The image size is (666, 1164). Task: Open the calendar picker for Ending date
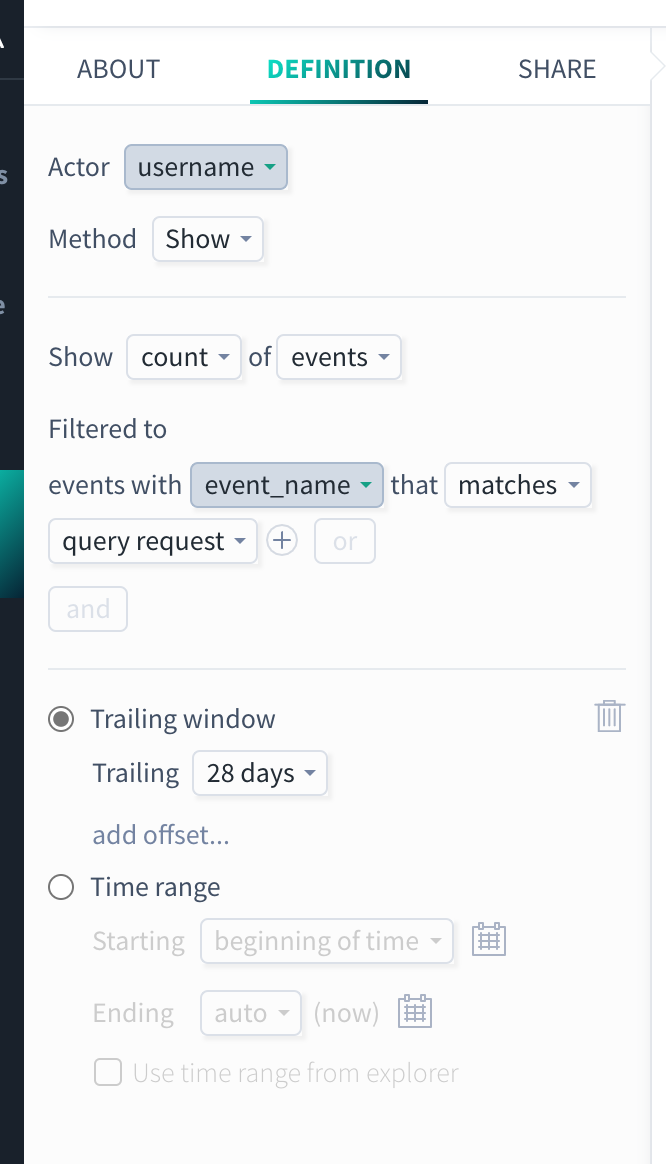pyautogui.click(x=414, y=1011)
